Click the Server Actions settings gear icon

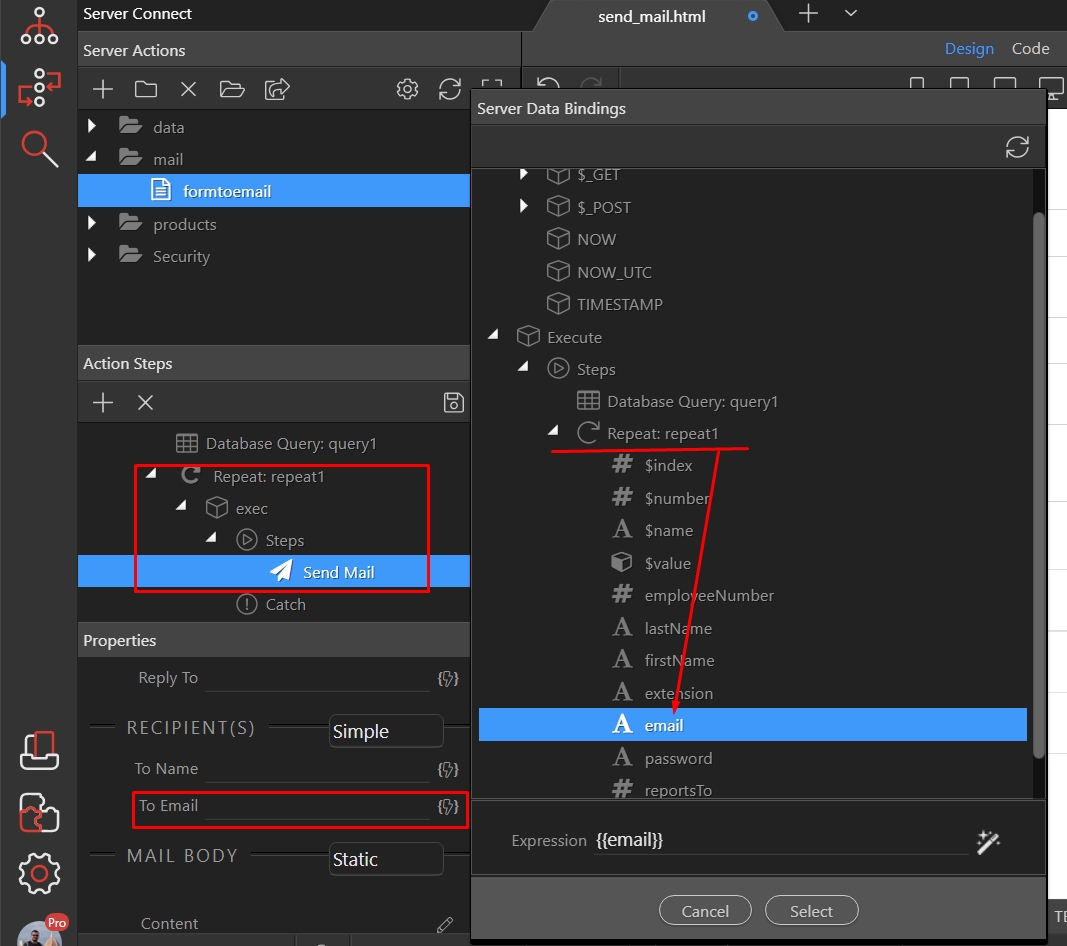pos(407,90)
